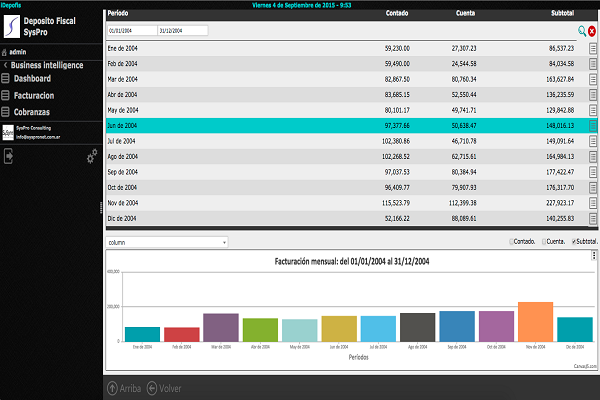Click the search magnifier icon
The width and height of the screenshot is (600, 400).
(x=582, y=31)
